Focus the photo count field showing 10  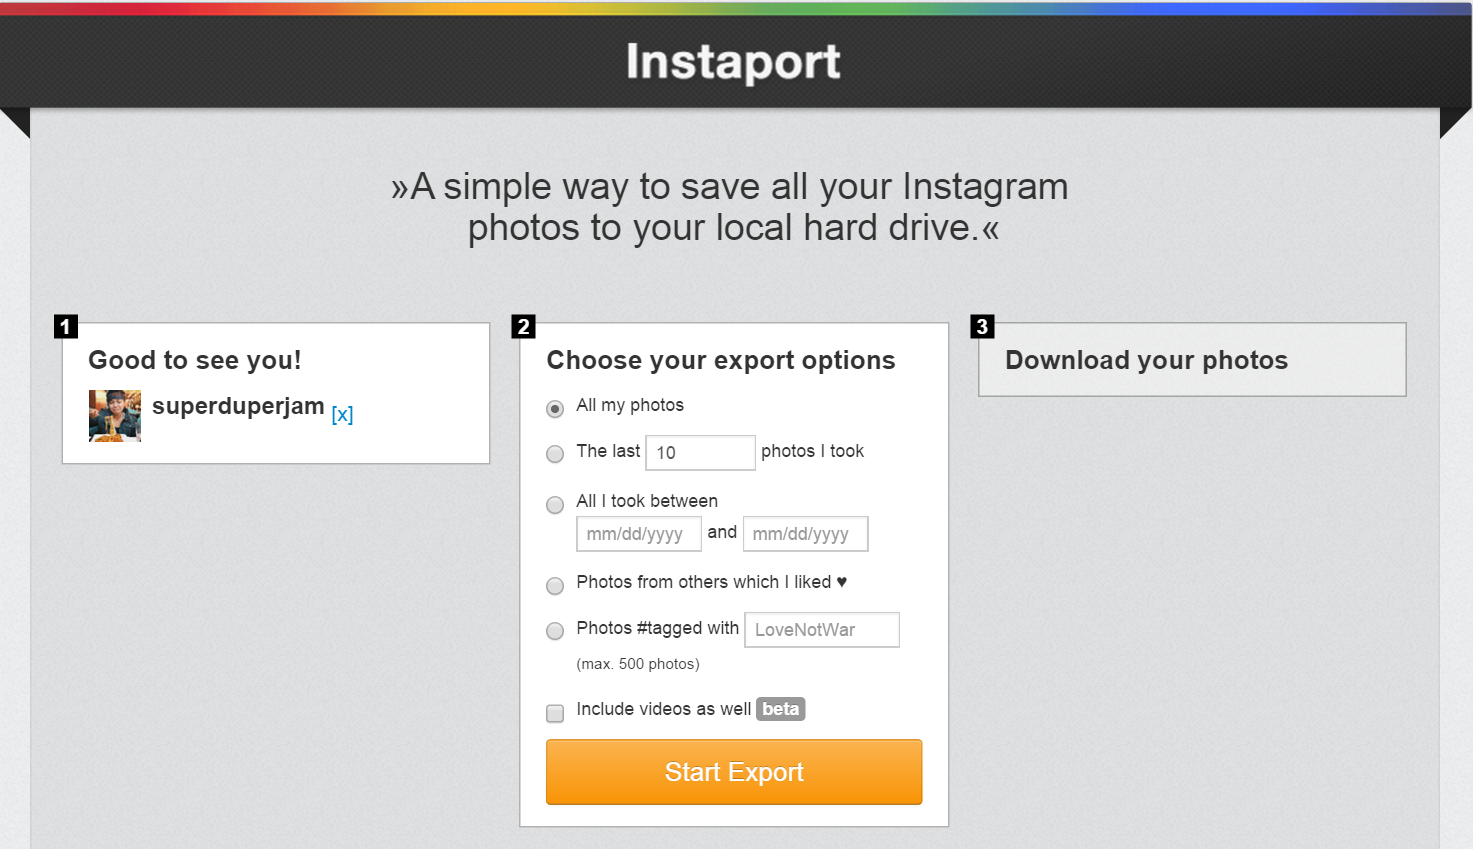[700, 453]
